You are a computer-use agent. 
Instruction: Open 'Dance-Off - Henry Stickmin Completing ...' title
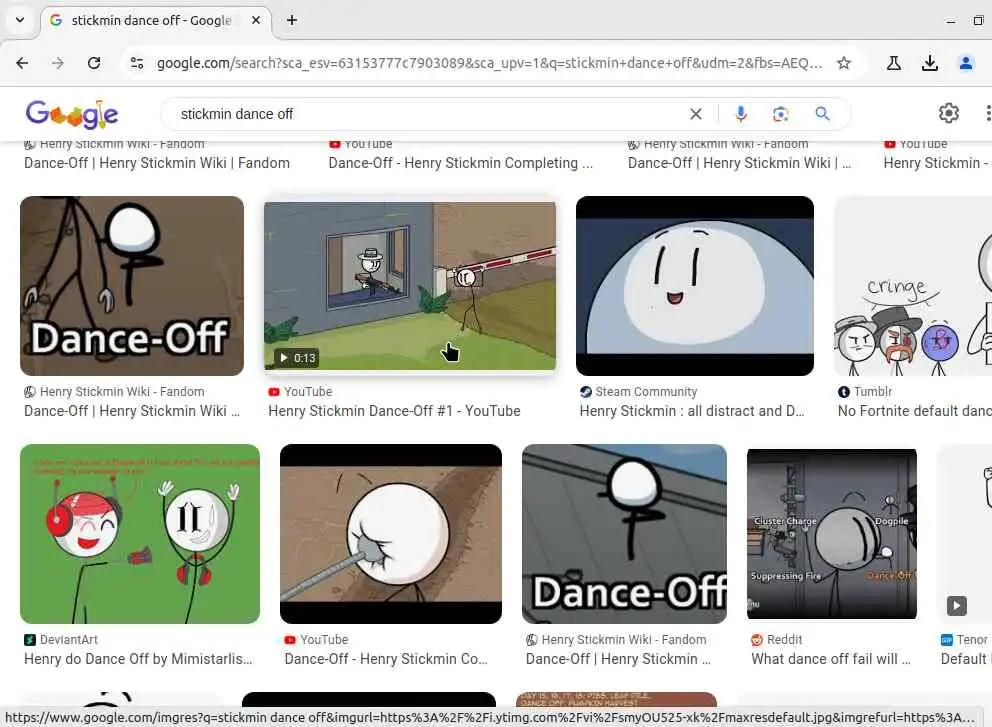[461, 163]
